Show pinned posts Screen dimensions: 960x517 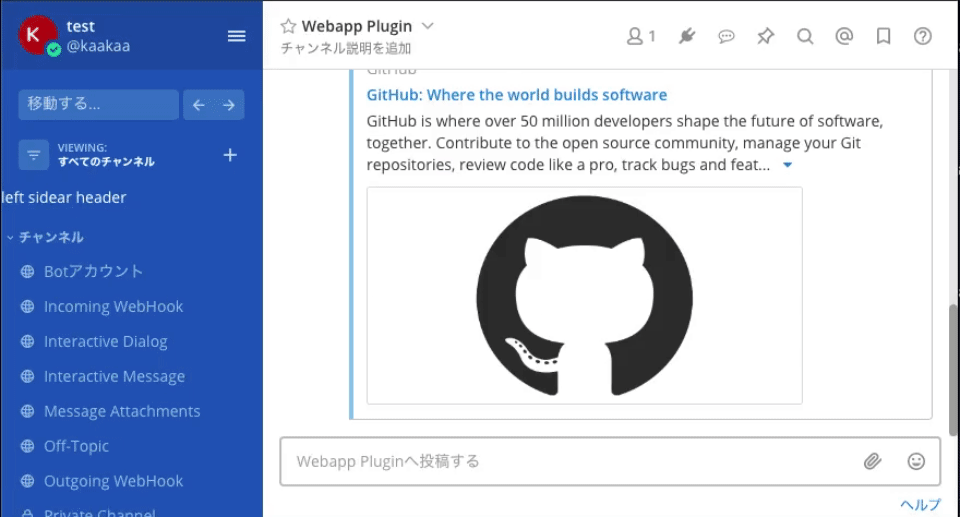click(765, 37)
